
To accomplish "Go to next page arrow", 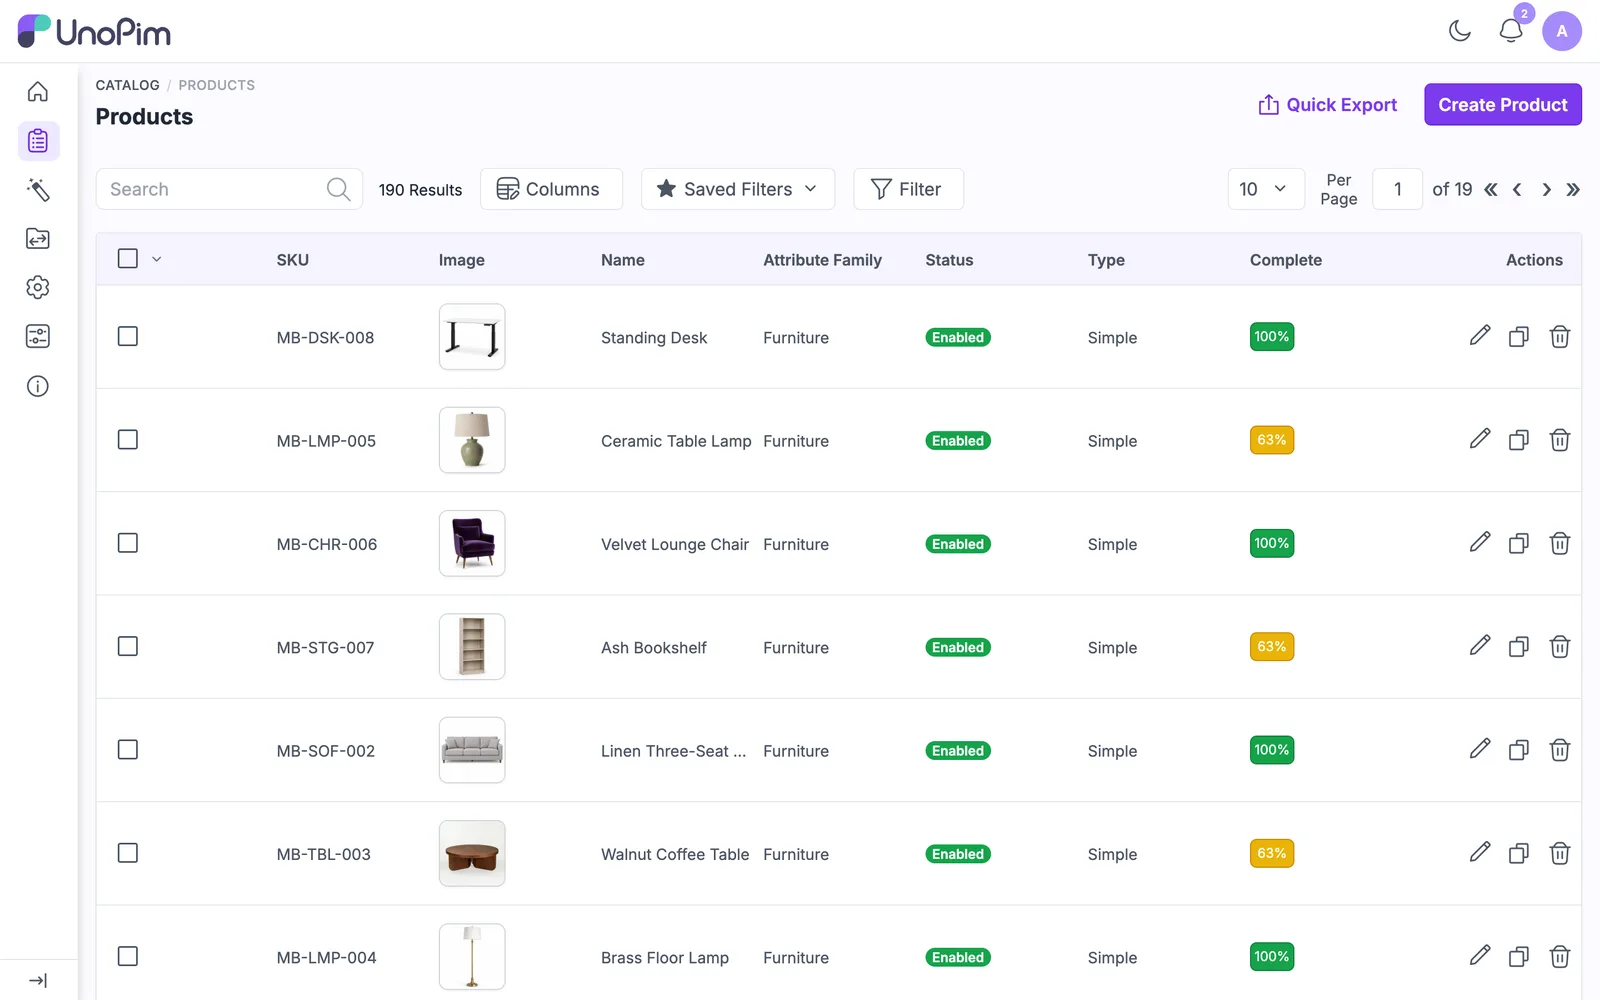I will click(x=1547, y=189).
